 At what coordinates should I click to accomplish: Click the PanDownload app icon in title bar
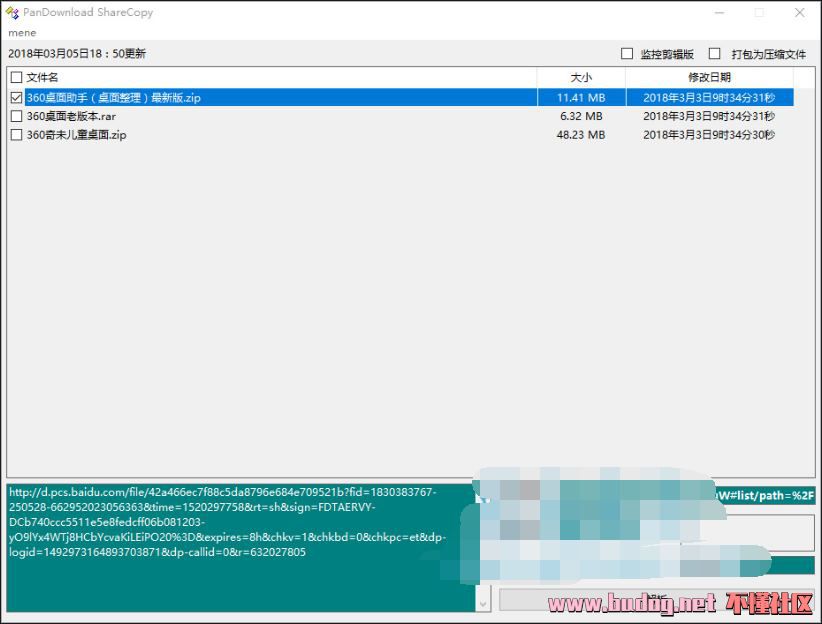coord(12,12)
